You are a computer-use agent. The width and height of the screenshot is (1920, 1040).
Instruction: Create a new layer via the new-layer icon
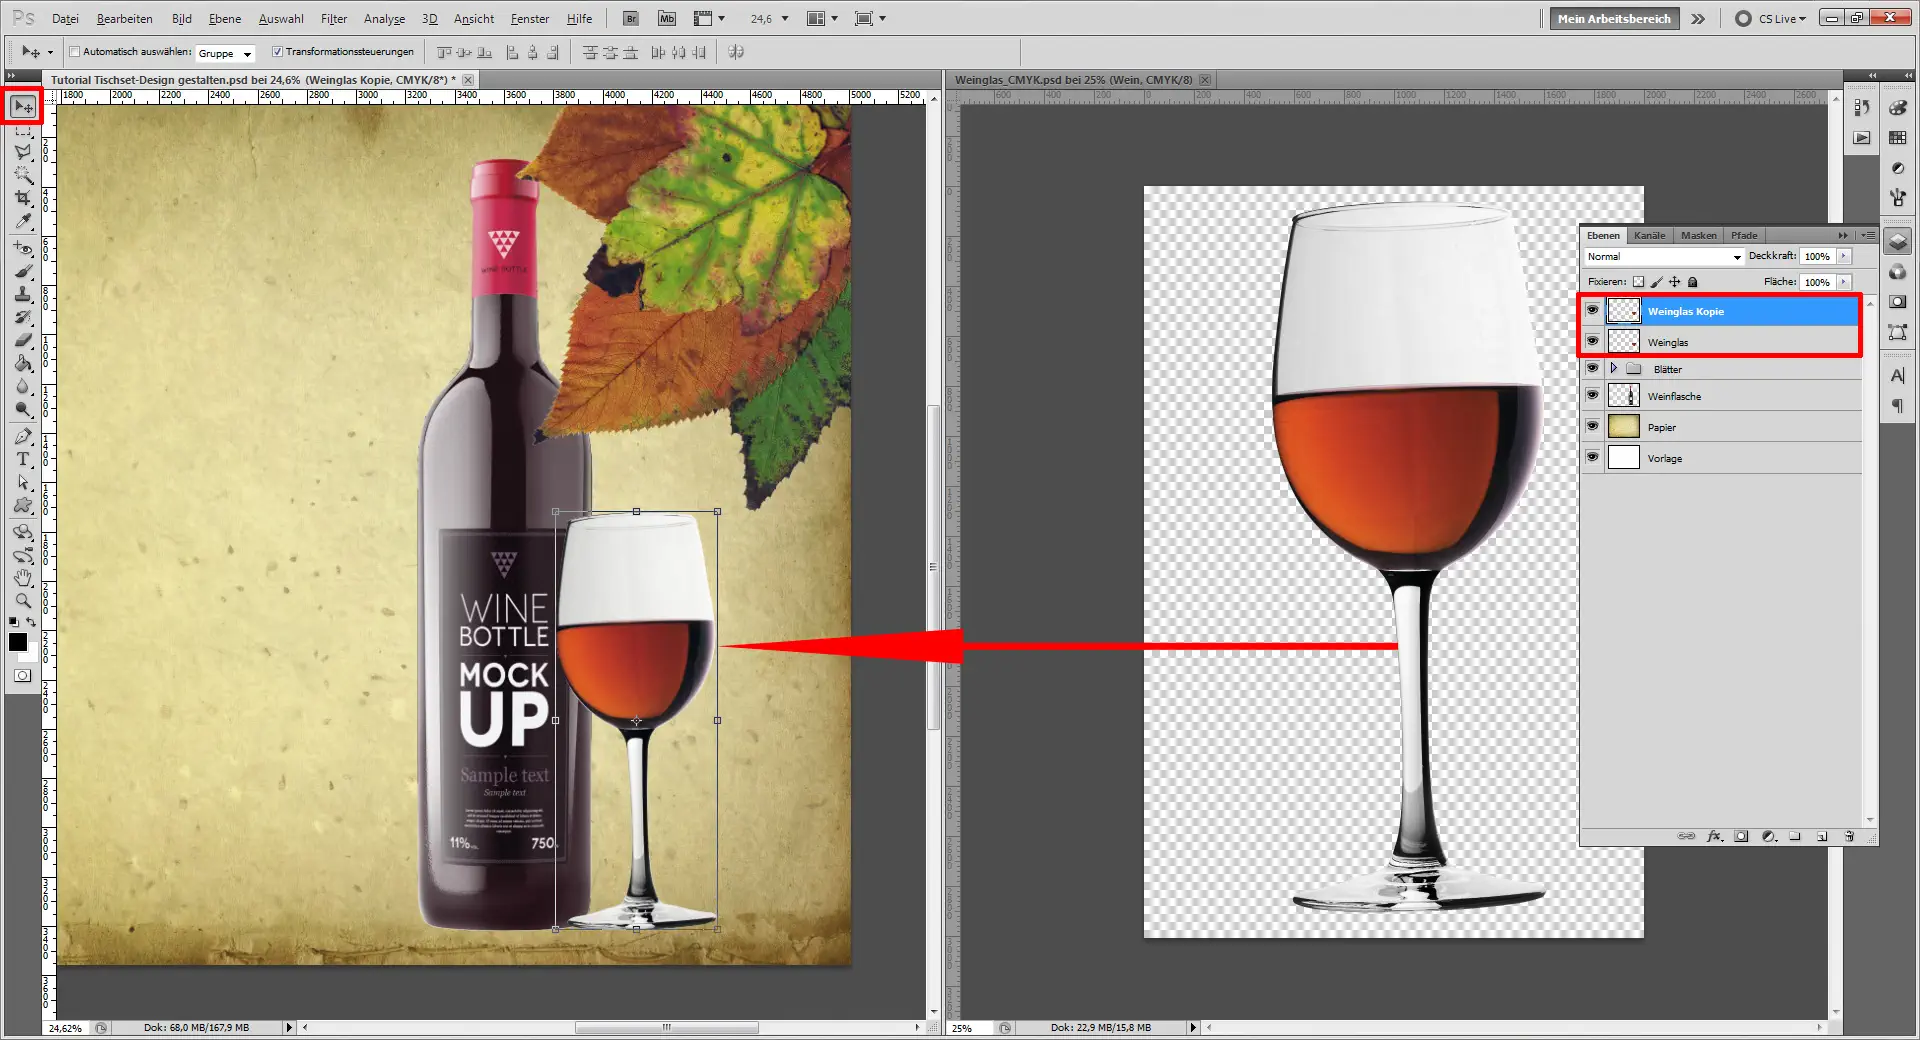(1822, 836)
